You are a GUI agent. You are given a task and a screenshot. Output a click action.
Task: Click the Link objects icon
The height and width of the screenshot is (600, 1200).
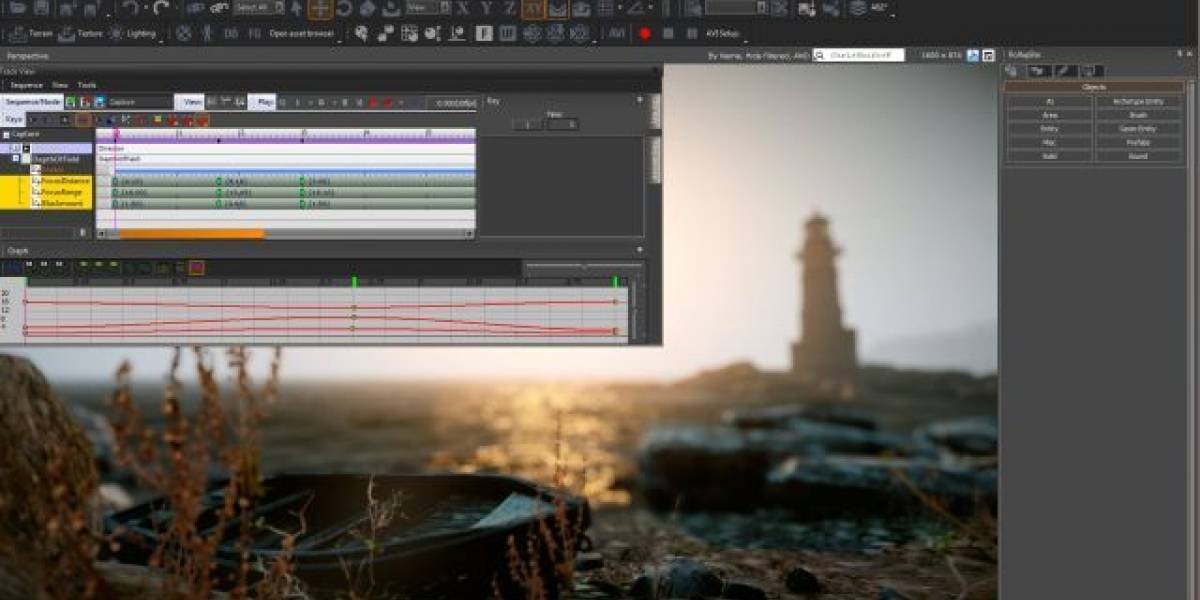point(195,8)
